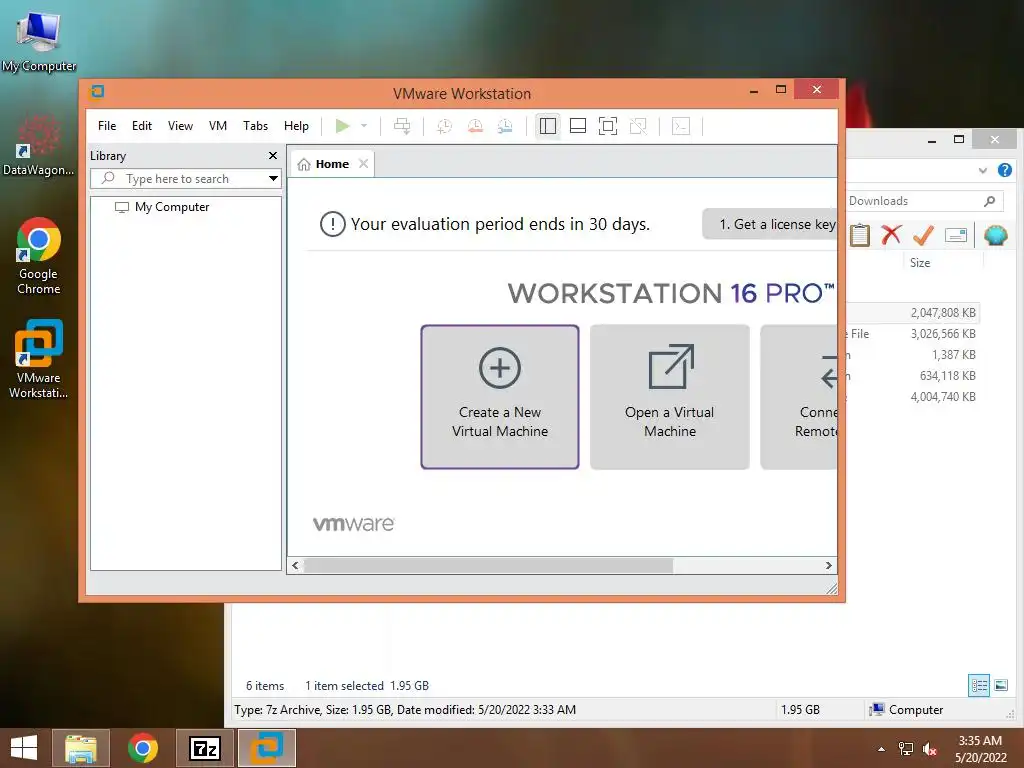This screenshot has width=1024, height=768.
Task: Open VMware Workstation desktop shortcut
Action: tap(39, 359)
